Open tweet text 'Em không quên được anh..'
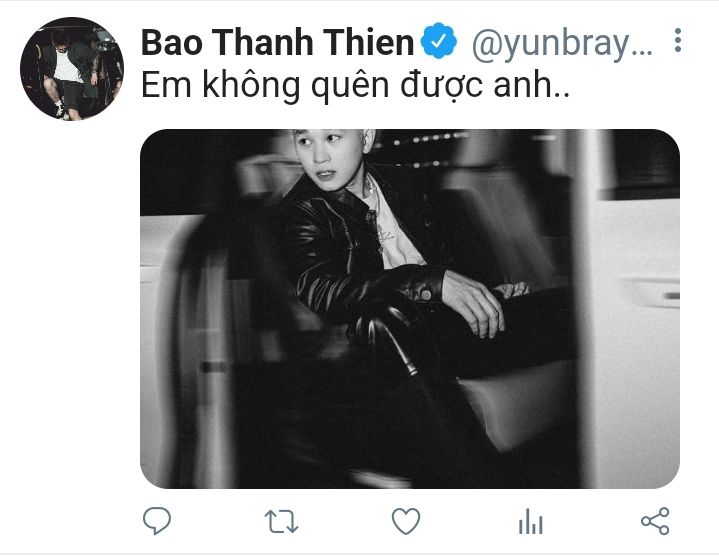Image resolution: width=719 pixels, height=557 pixels. 355,86
